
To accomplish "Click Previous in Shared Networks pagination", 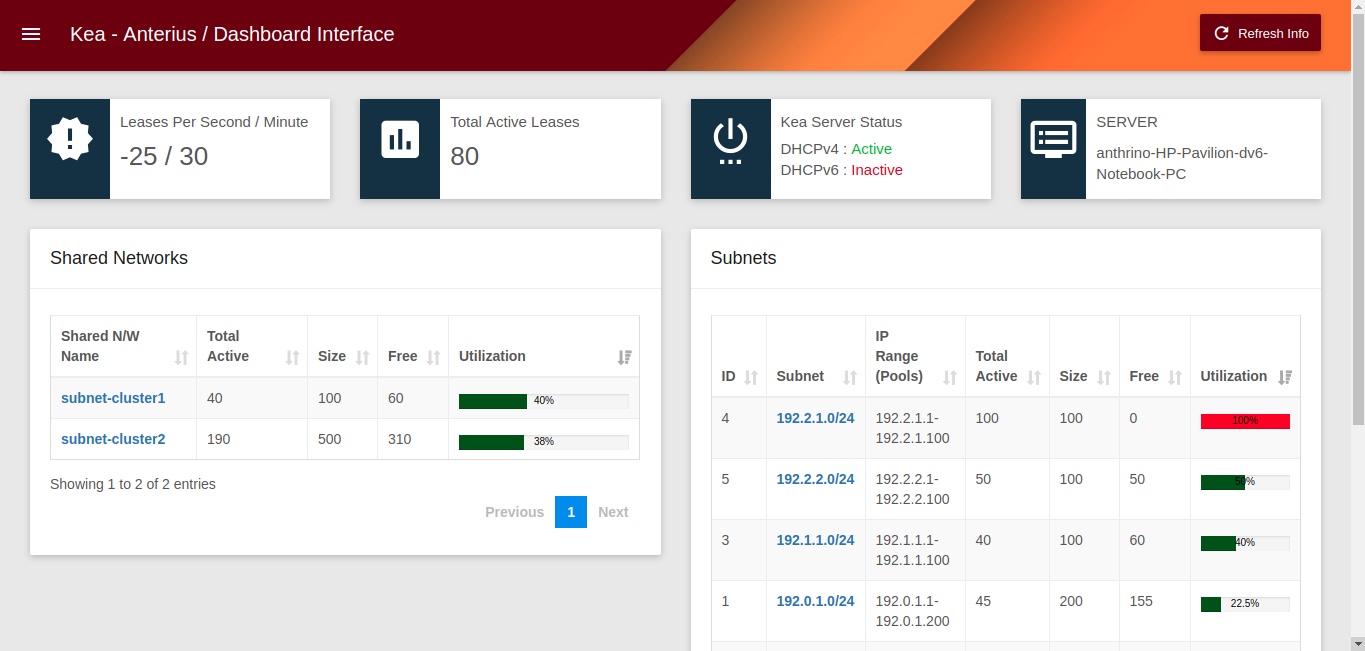I will (x=514, y=512).
